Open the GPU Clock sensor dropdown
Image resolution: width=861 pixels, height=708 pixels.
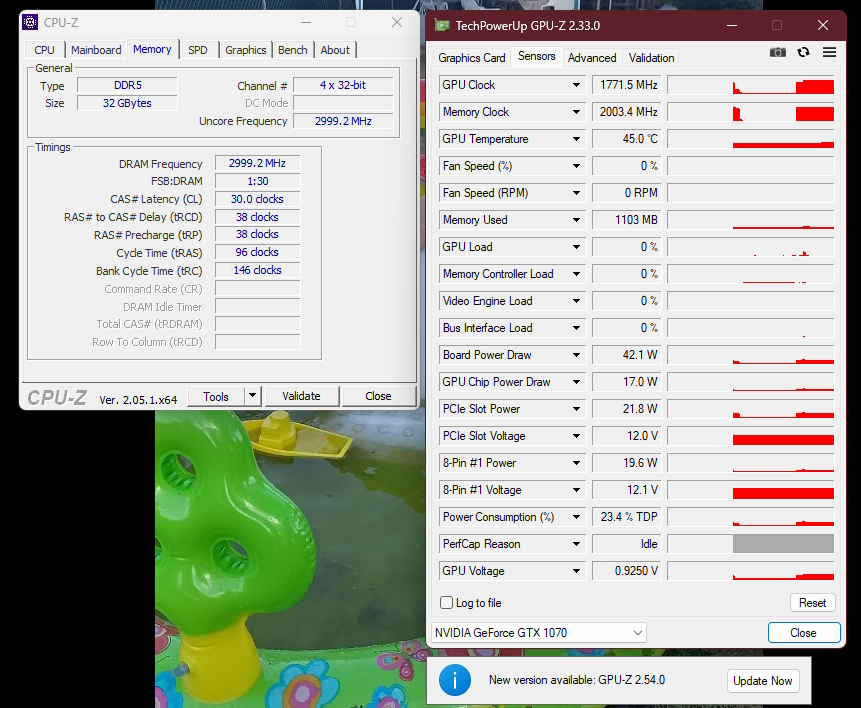[x=576, y=85]
